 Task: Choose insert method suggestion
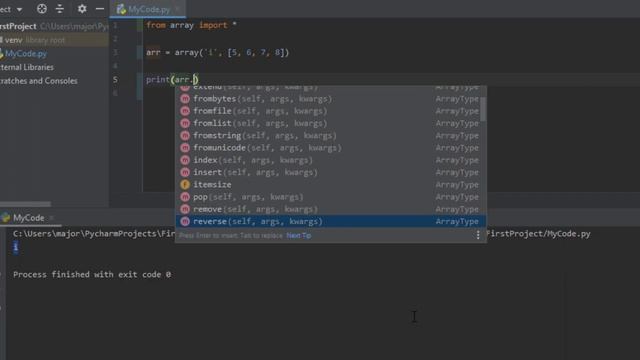(331, 172)
